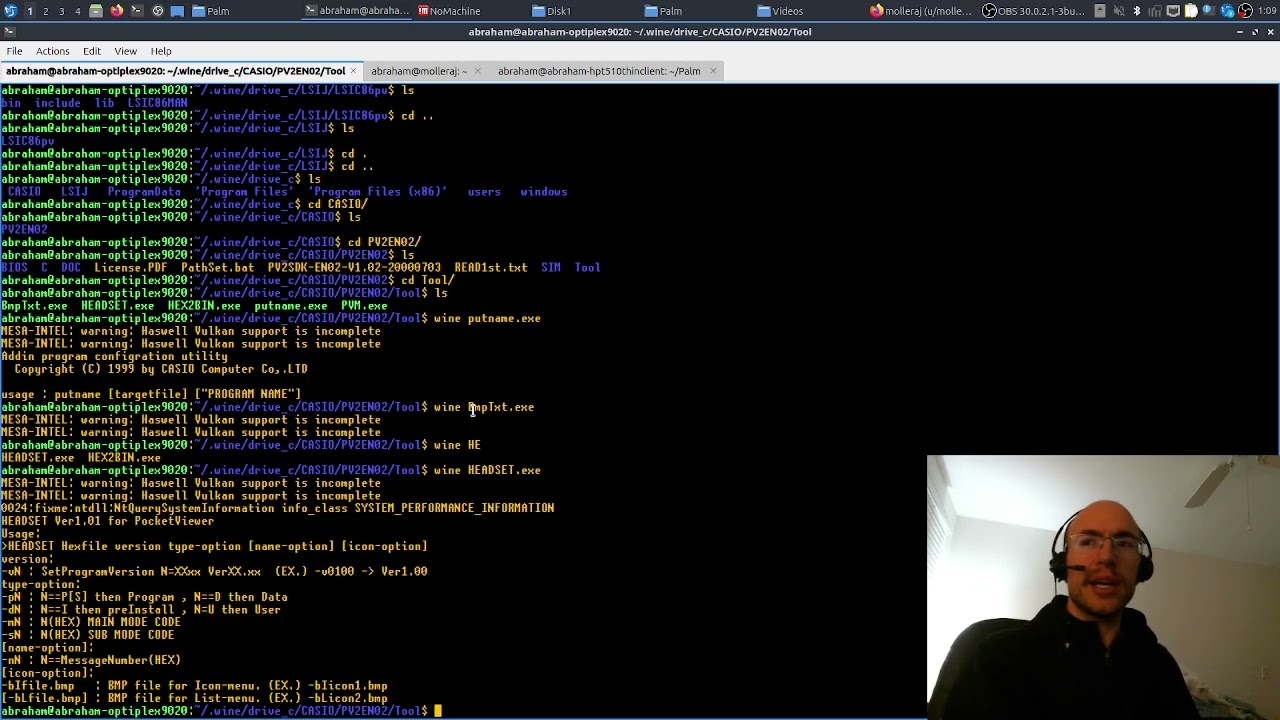Click 'wine putname.exe' command text

tap(487, 318)
